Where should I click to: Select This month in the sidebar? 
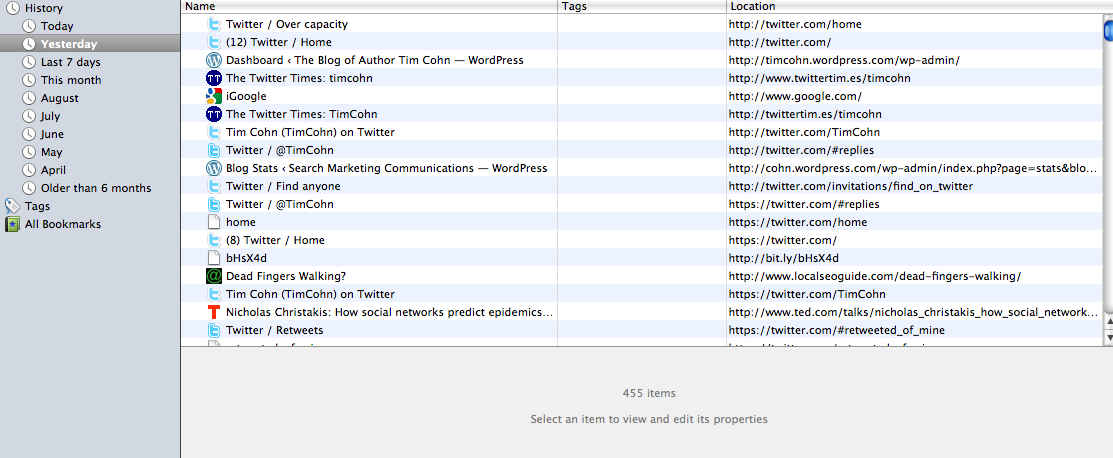(x=70, y=80)
